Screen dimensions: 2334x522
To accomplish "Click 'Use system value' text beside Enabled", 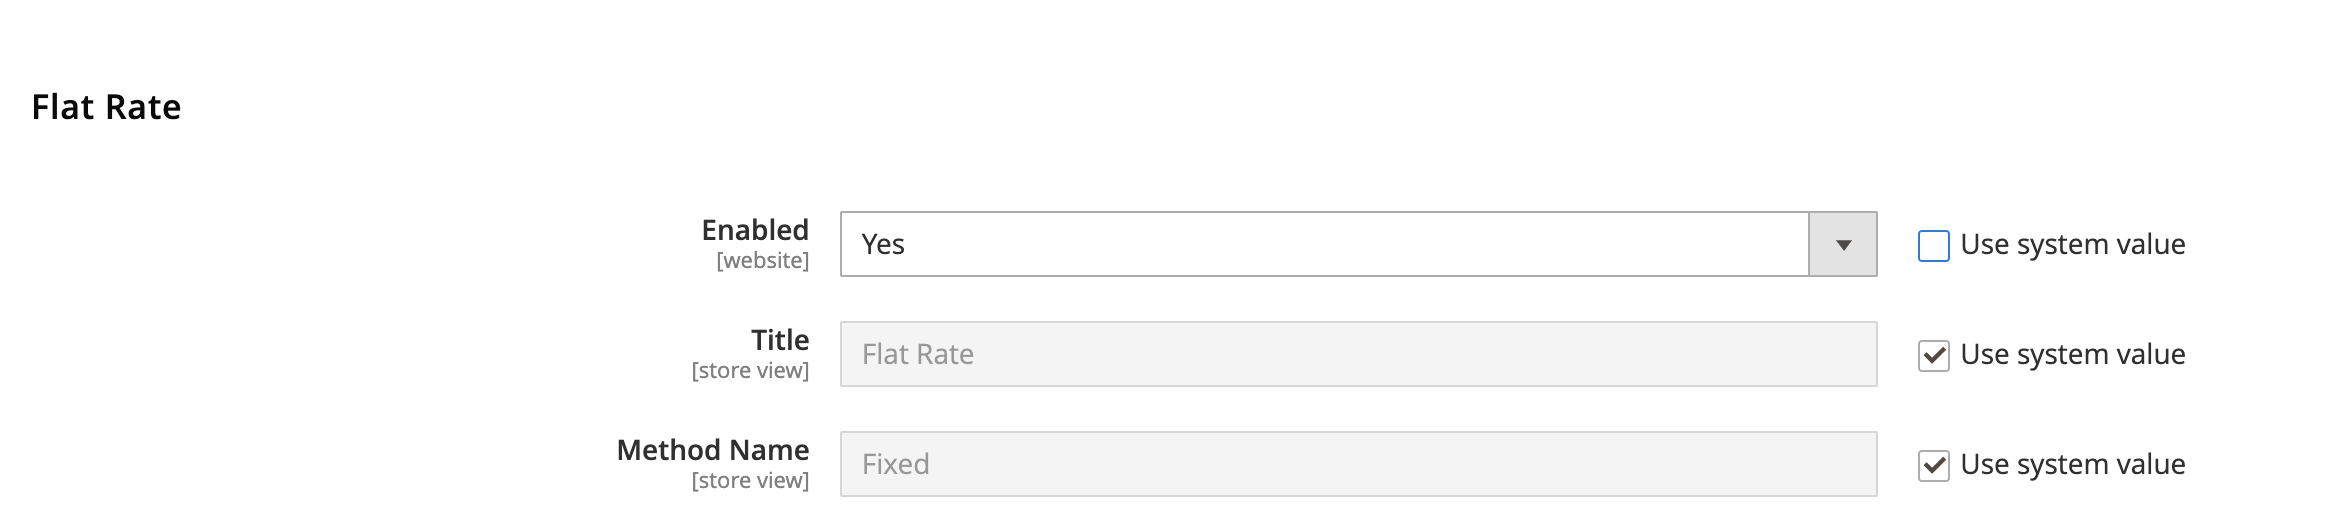I will (x=2072, y=245).
